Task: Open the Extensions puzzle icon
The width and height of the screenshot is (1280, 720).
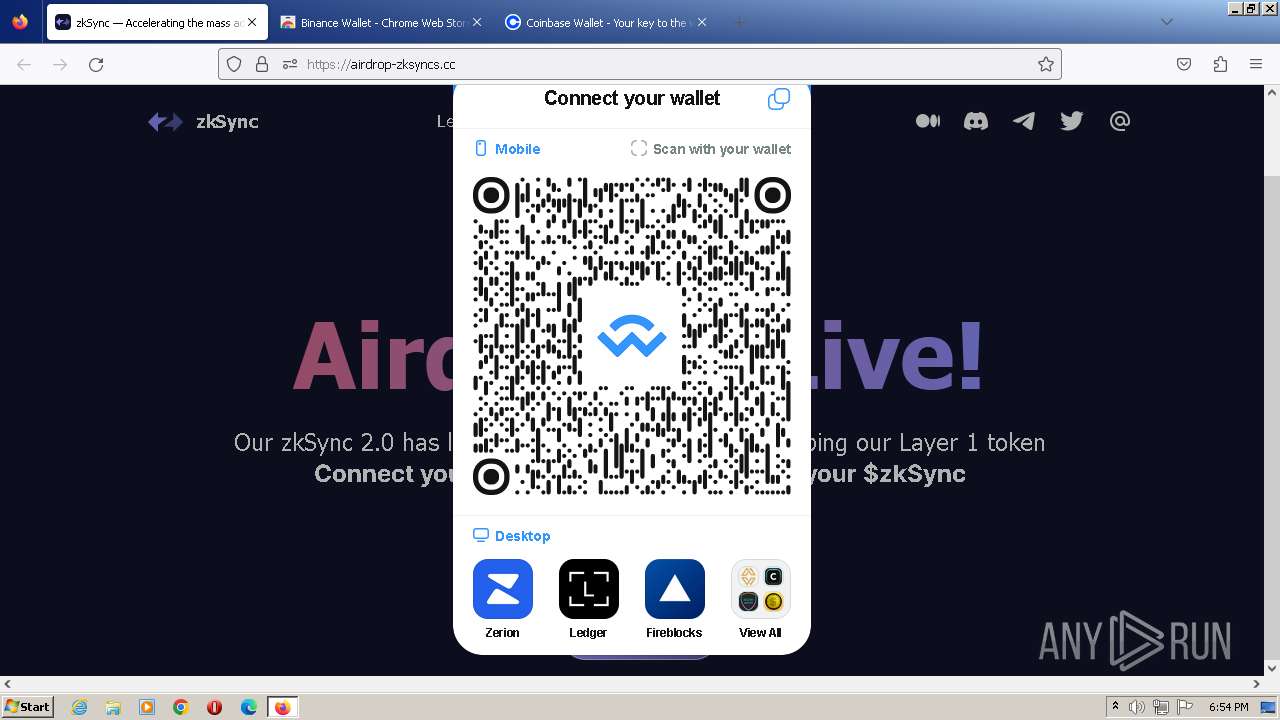Action: (1220, 64)
